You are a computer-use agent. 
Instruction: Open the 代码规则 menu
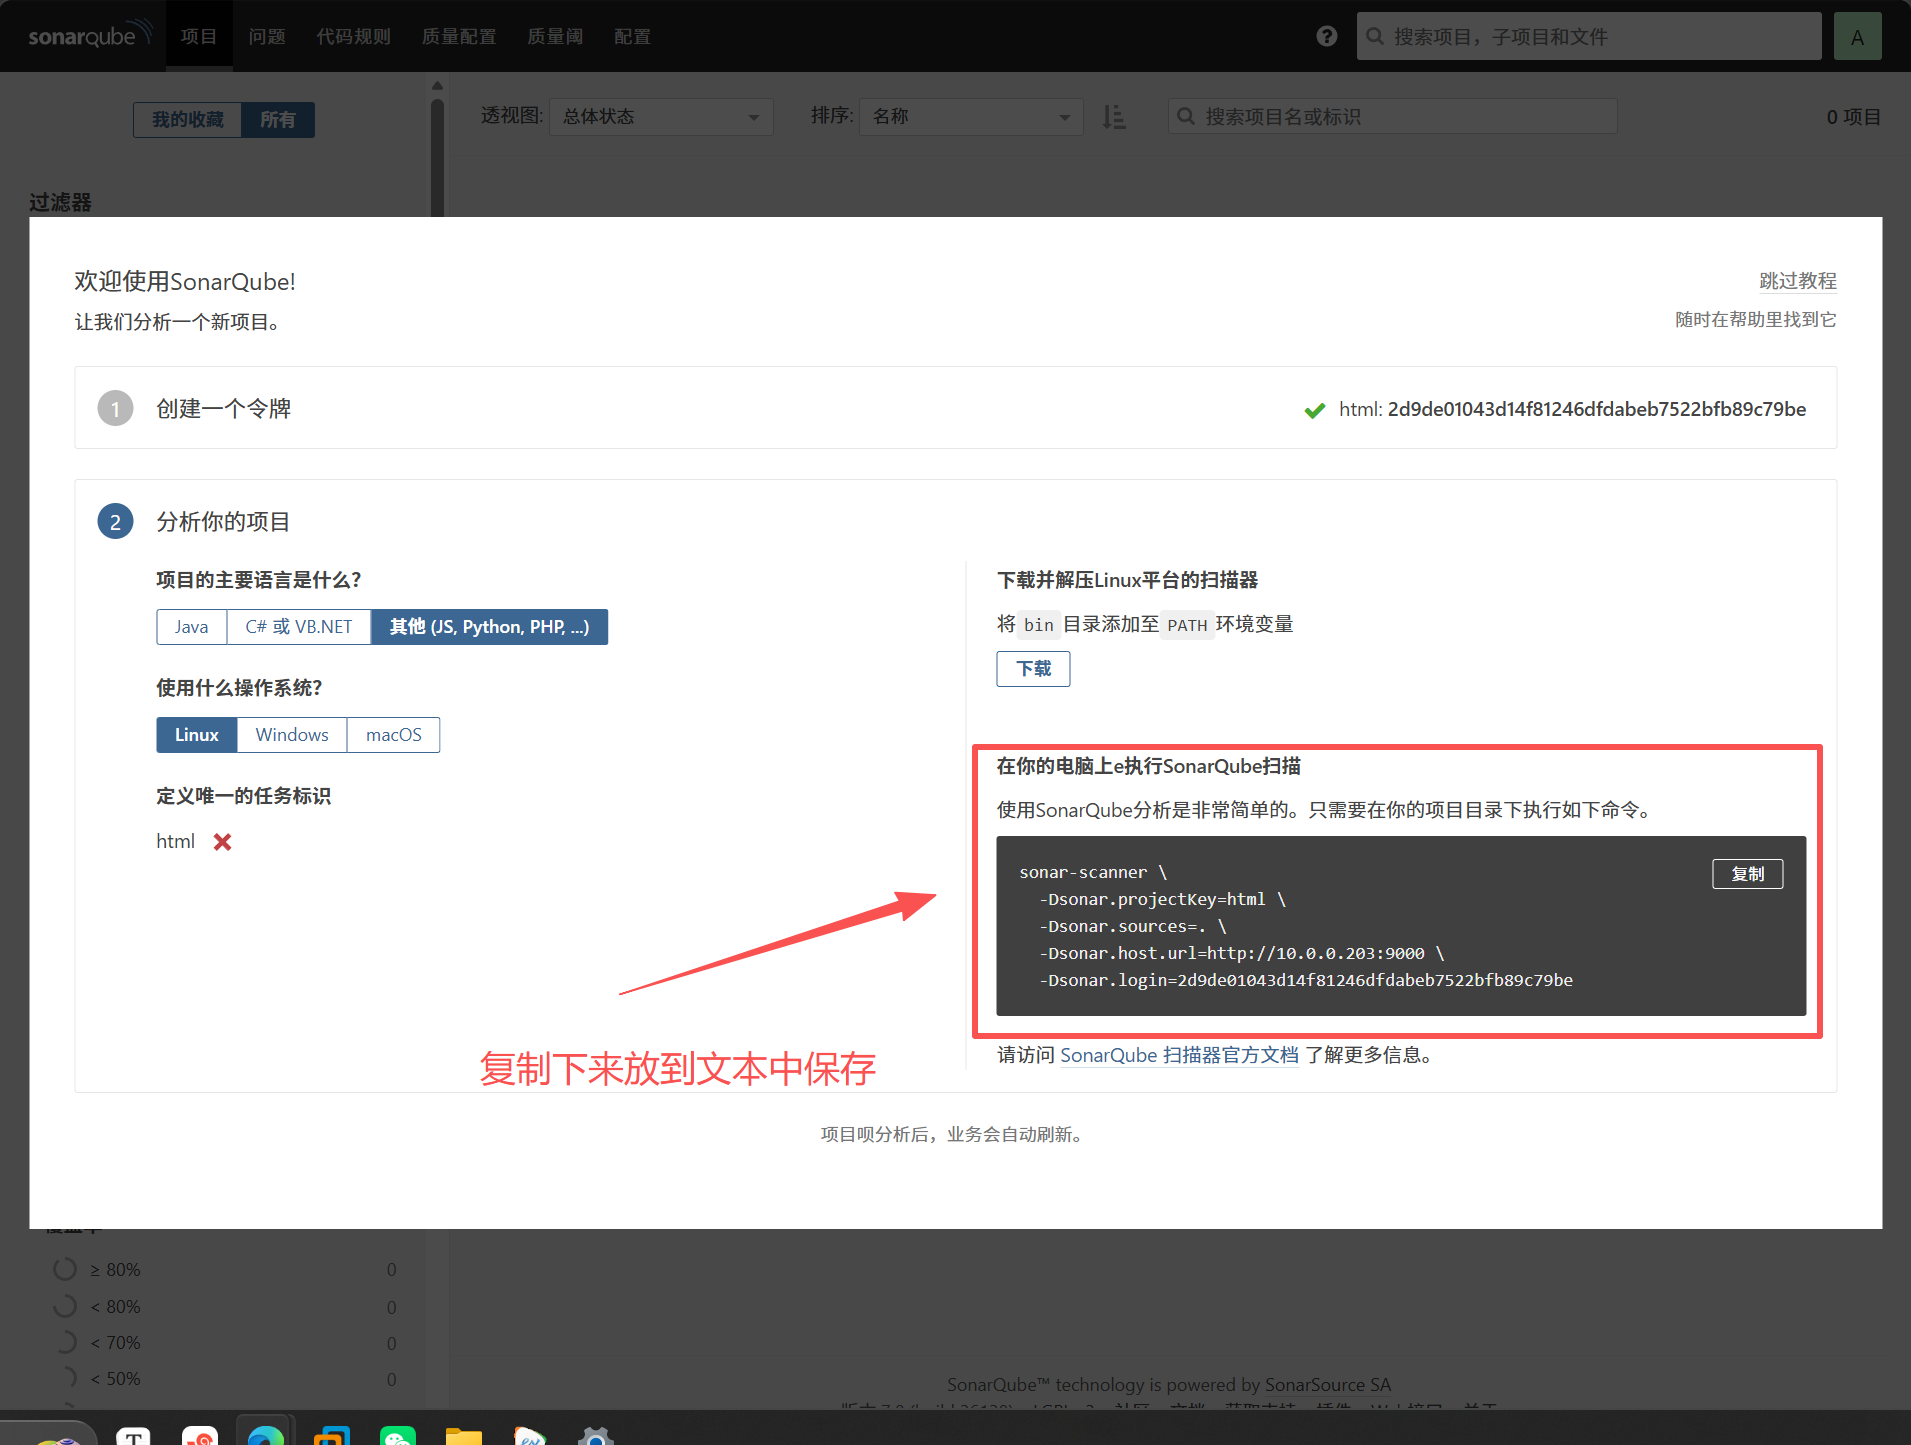[354, 36]
